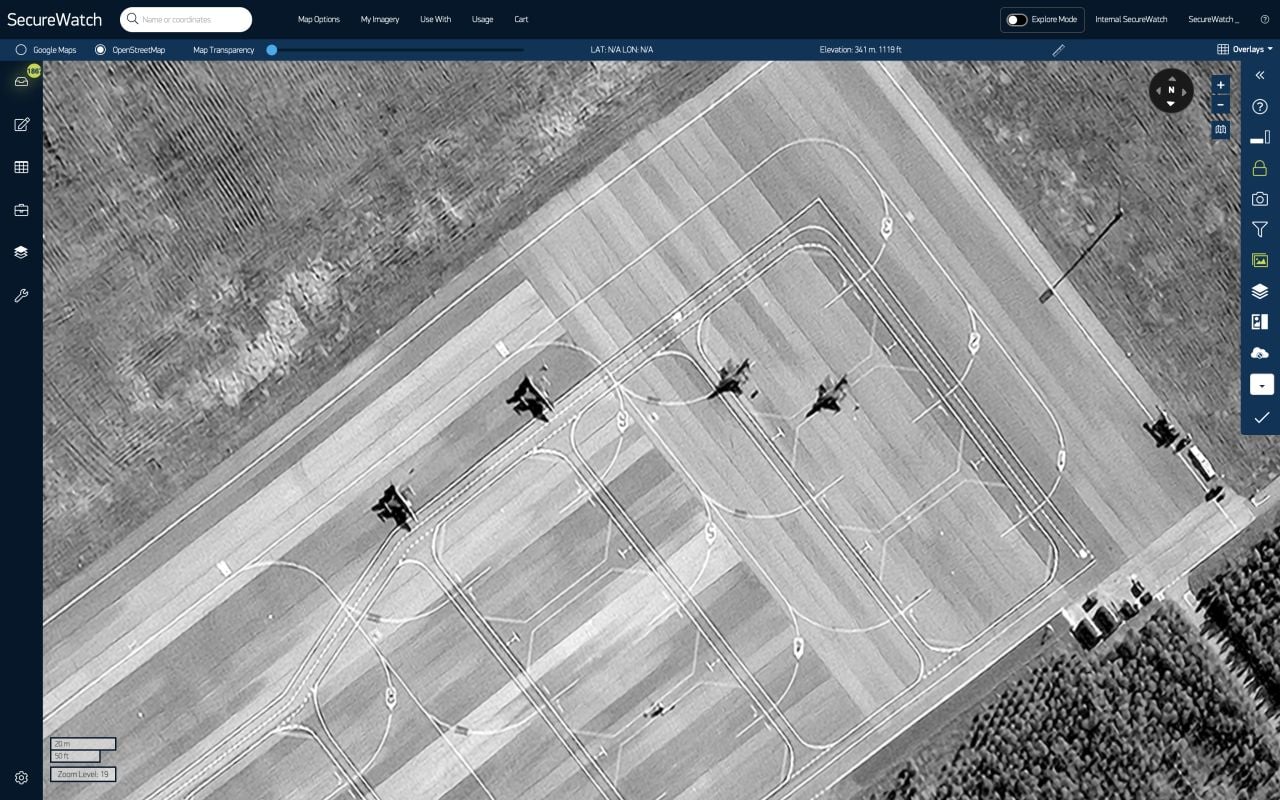Collapse the right panel using the double chevron
The width and height of the screenshot is (1280, 800).
click(1259, 74)
